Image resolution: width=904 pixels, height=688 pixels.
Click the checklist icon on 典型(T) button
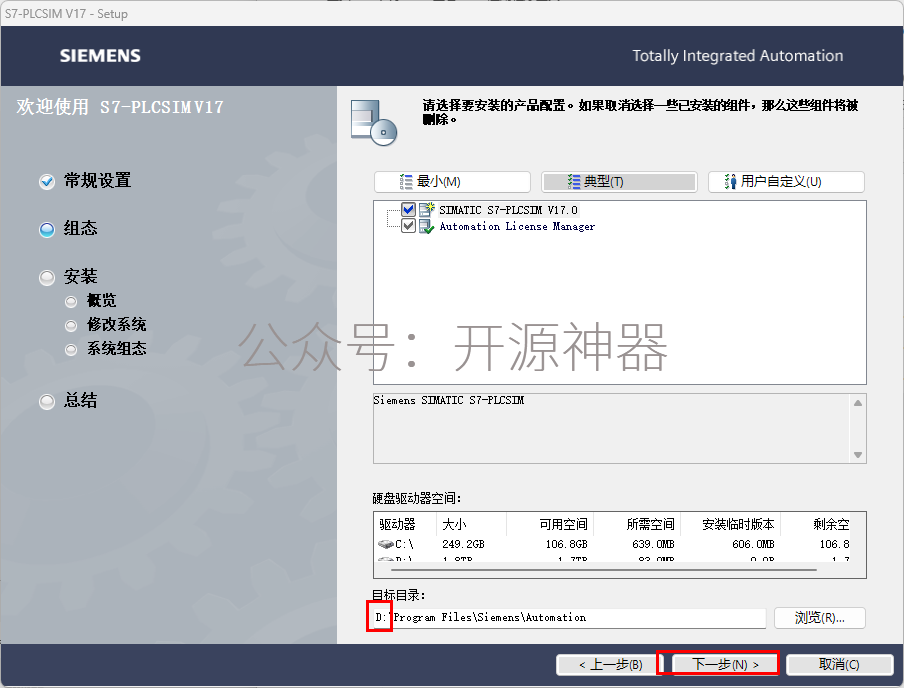click(x=574, y=182)
